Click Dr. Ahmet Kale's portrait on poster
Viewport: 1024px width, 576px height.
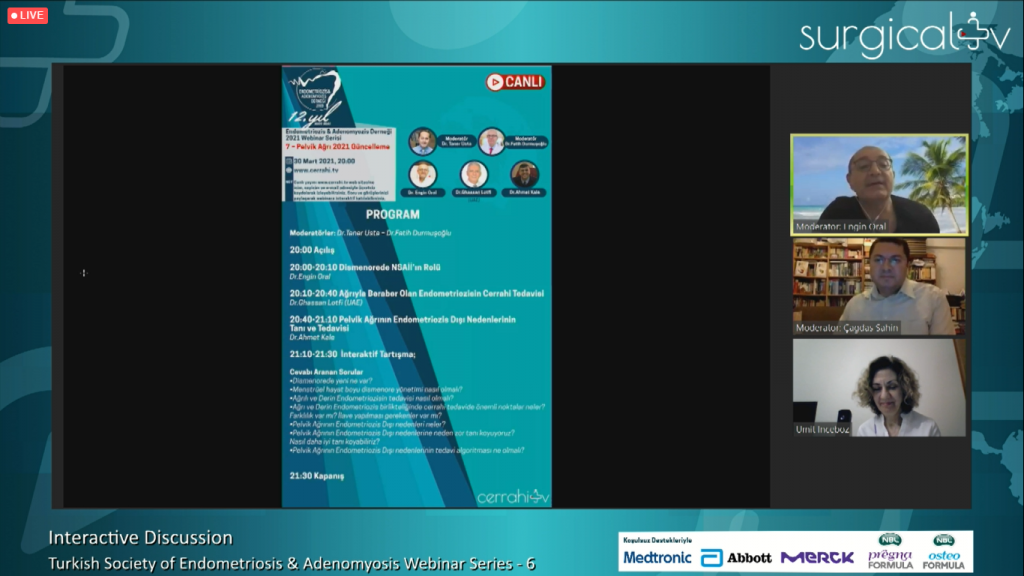point(524,174)
